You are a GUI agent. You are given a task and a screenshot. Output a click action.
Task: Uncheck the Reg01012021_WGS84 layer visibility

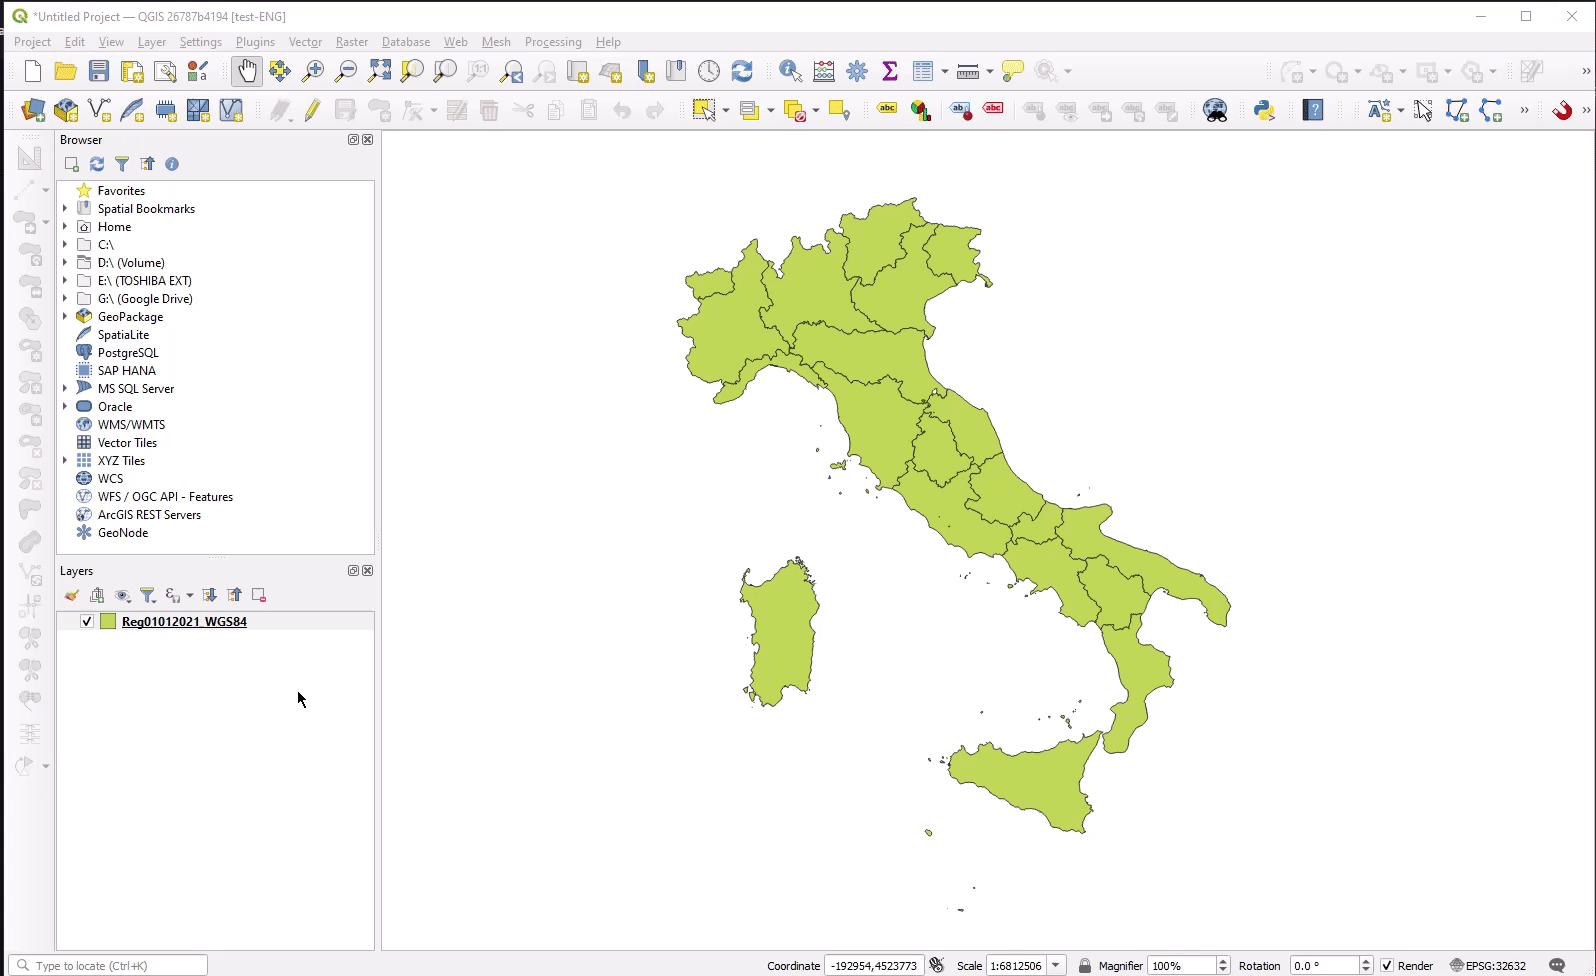tap(87, 622)
